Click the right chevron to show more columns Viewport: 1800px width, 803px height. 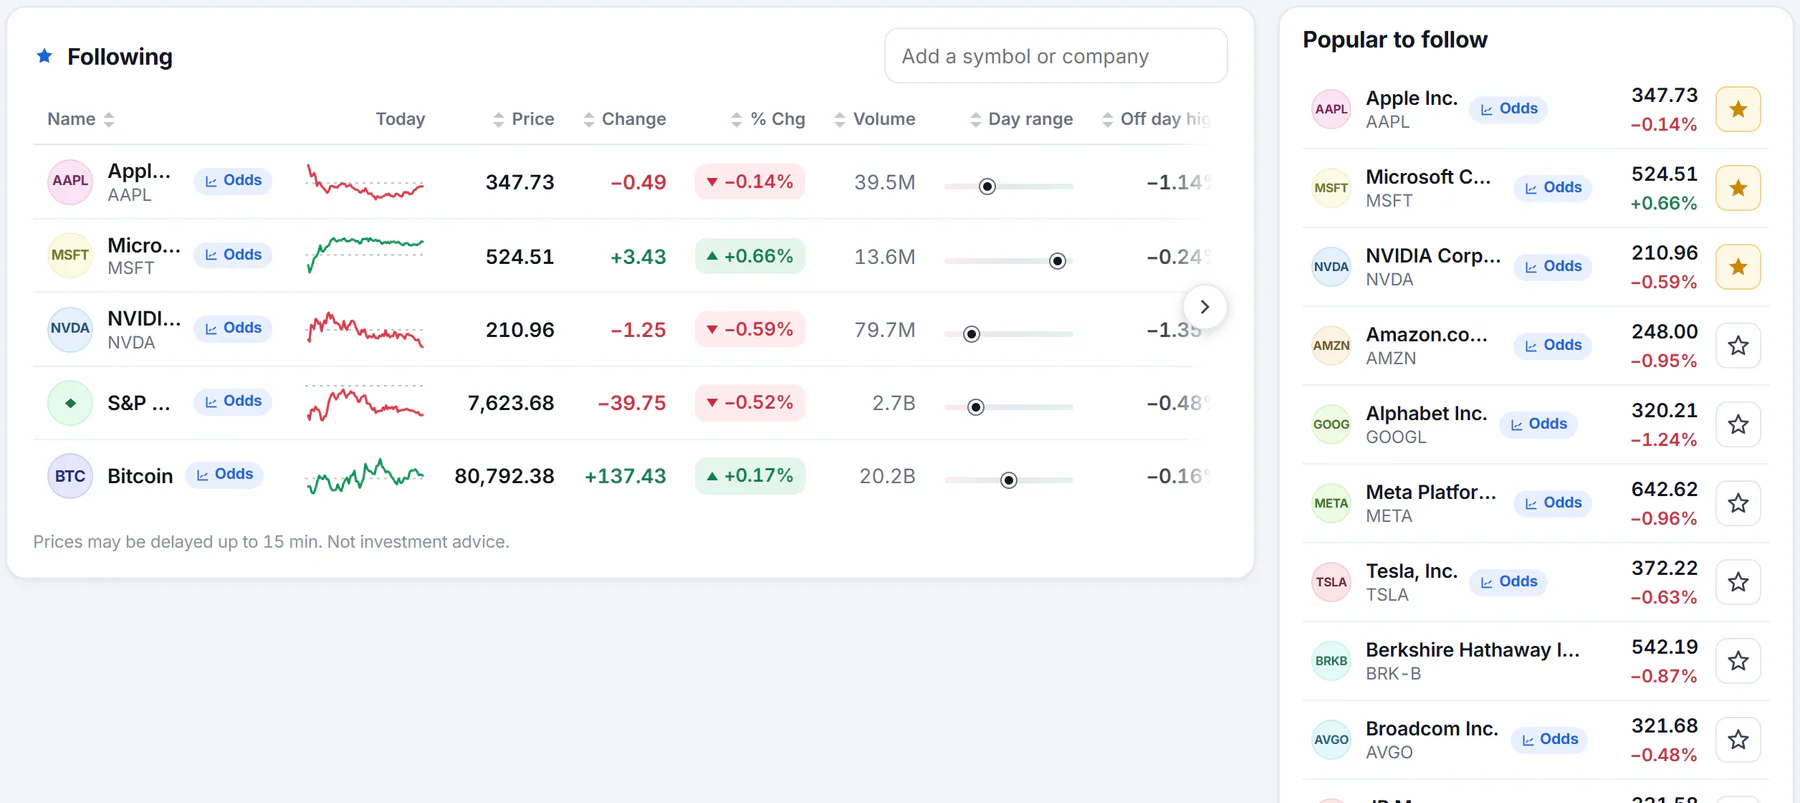pos(1205,307)
